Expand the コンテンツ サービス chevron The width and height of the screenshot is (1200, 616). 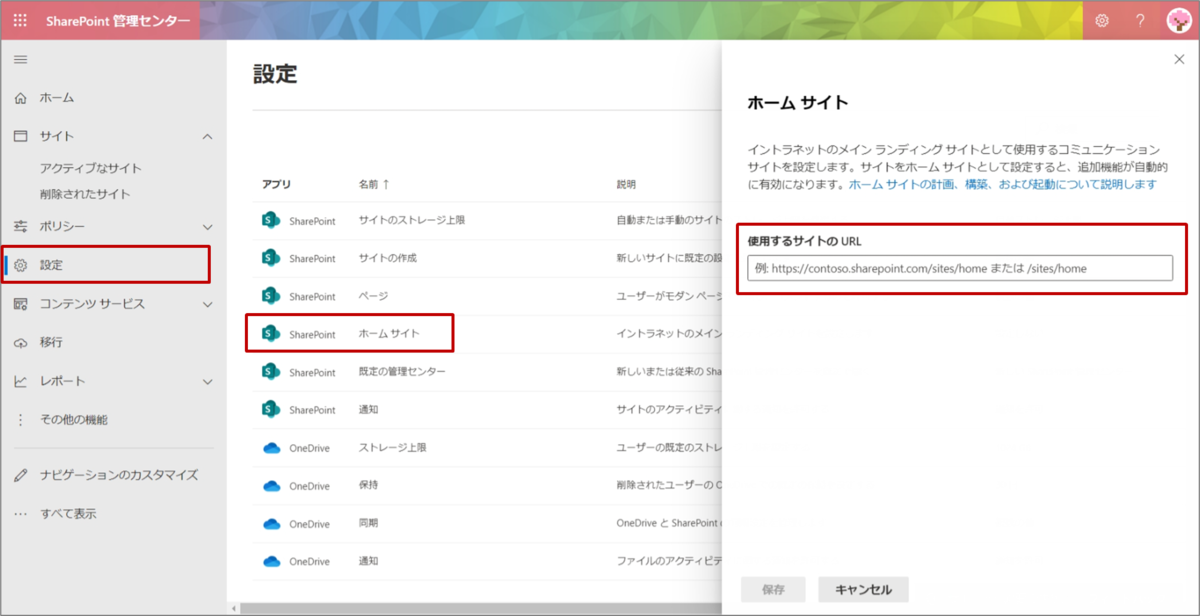(x=207, y=304)
